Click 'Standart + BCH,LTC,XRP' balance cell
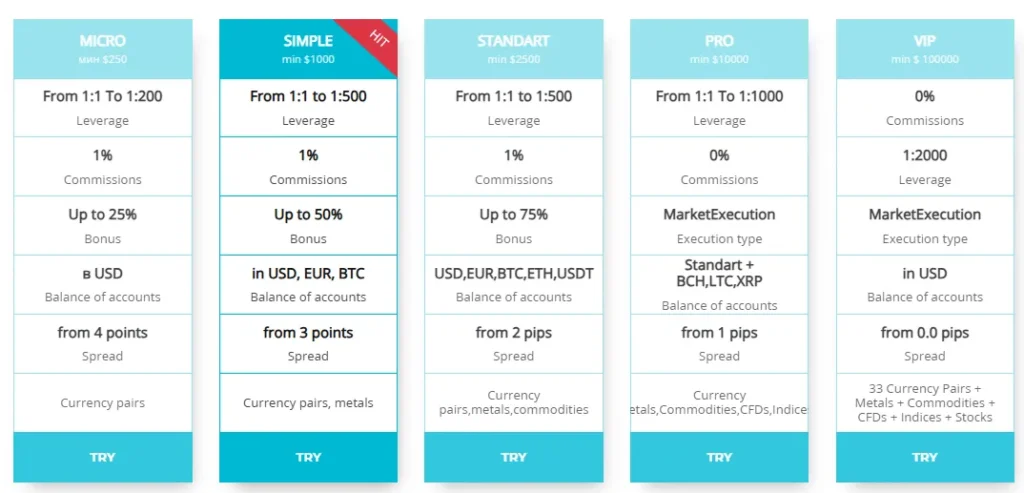Screen dimensions: 1024x493 [719, 284]
